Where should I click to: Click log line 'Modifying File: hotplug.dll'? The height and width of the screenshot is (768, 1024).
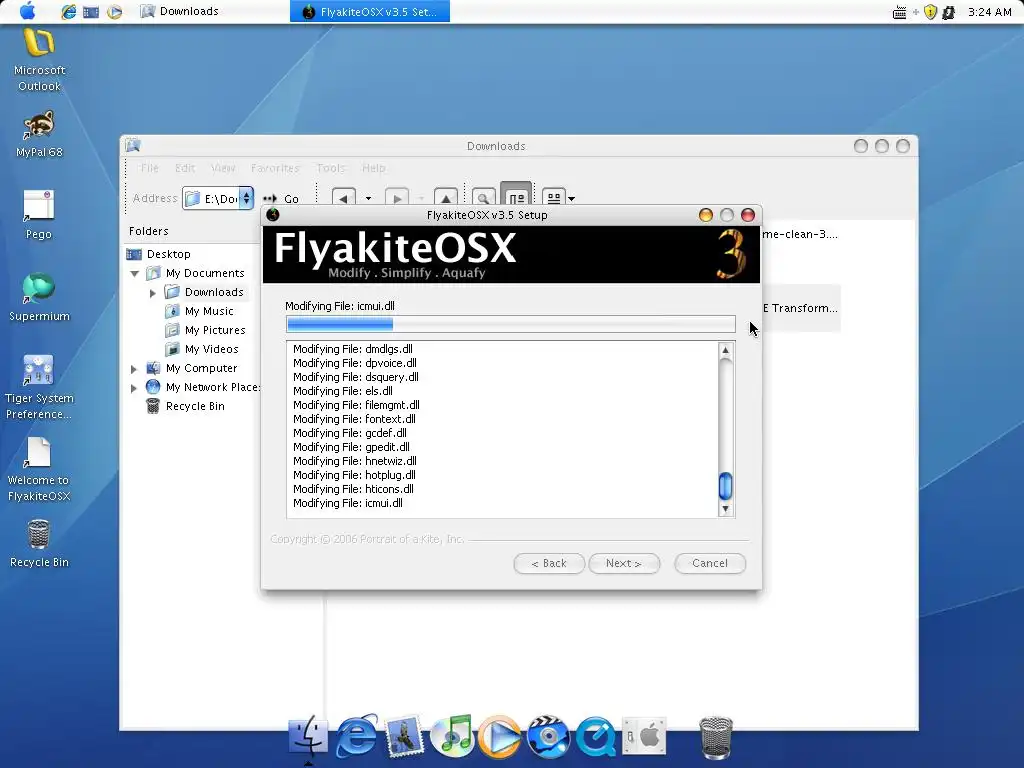coord(354,475)
